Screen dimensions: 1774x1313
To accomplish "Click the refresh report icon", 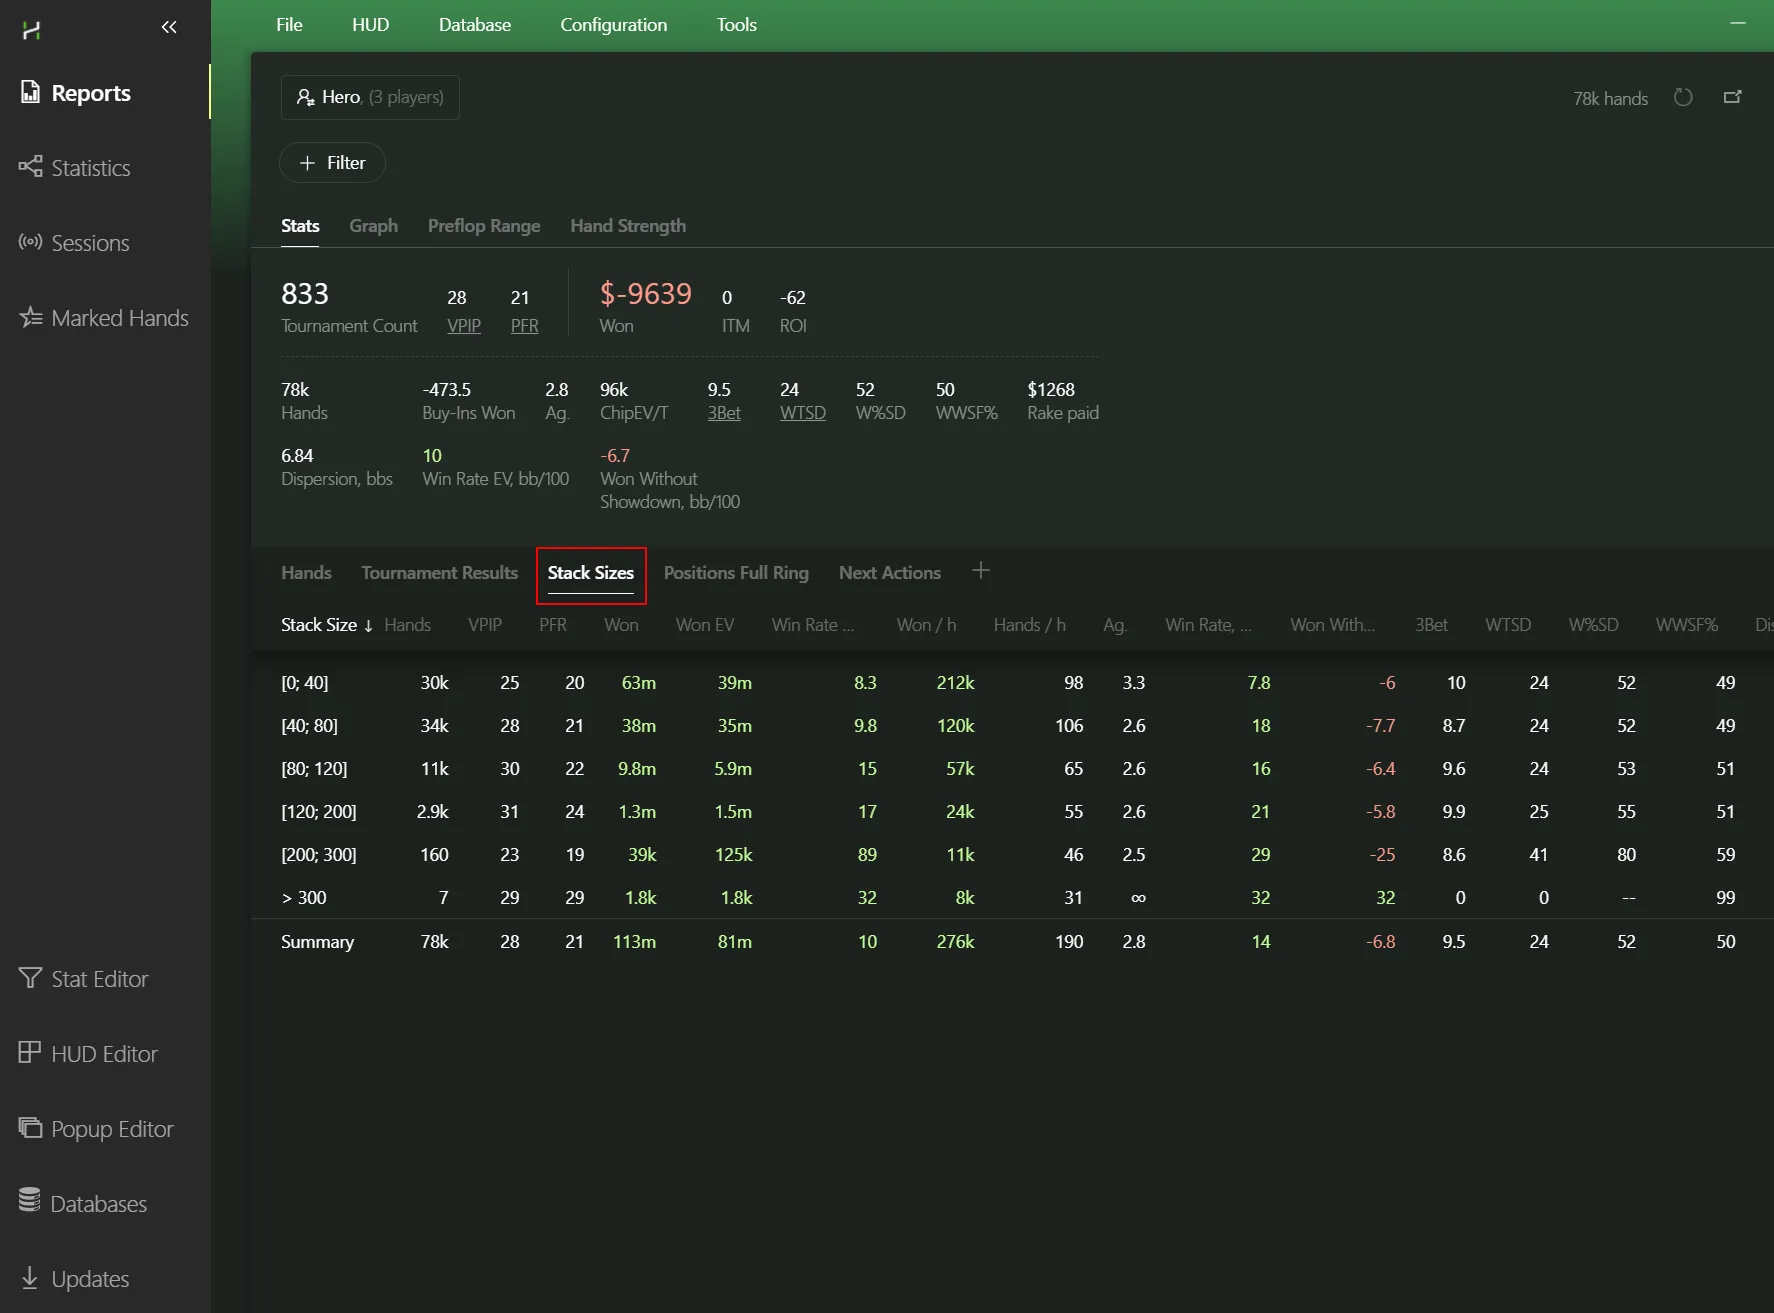I will pos(1683,97).
